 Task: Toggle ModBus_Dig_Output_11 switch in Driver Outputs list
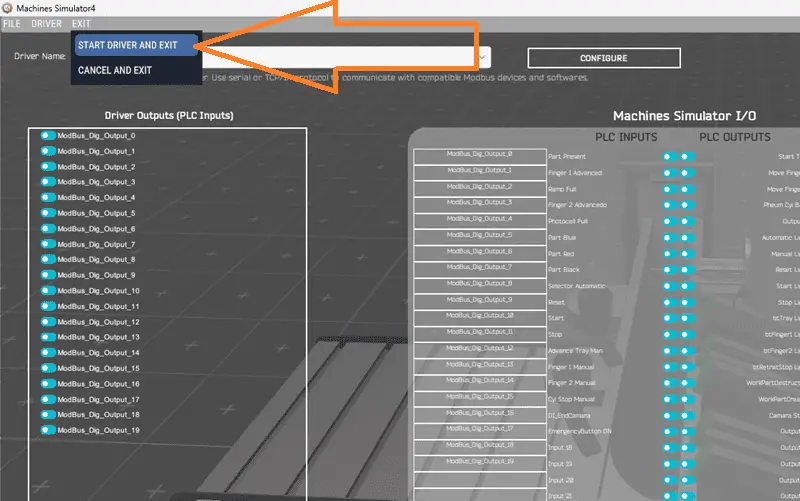coord(48,306)
